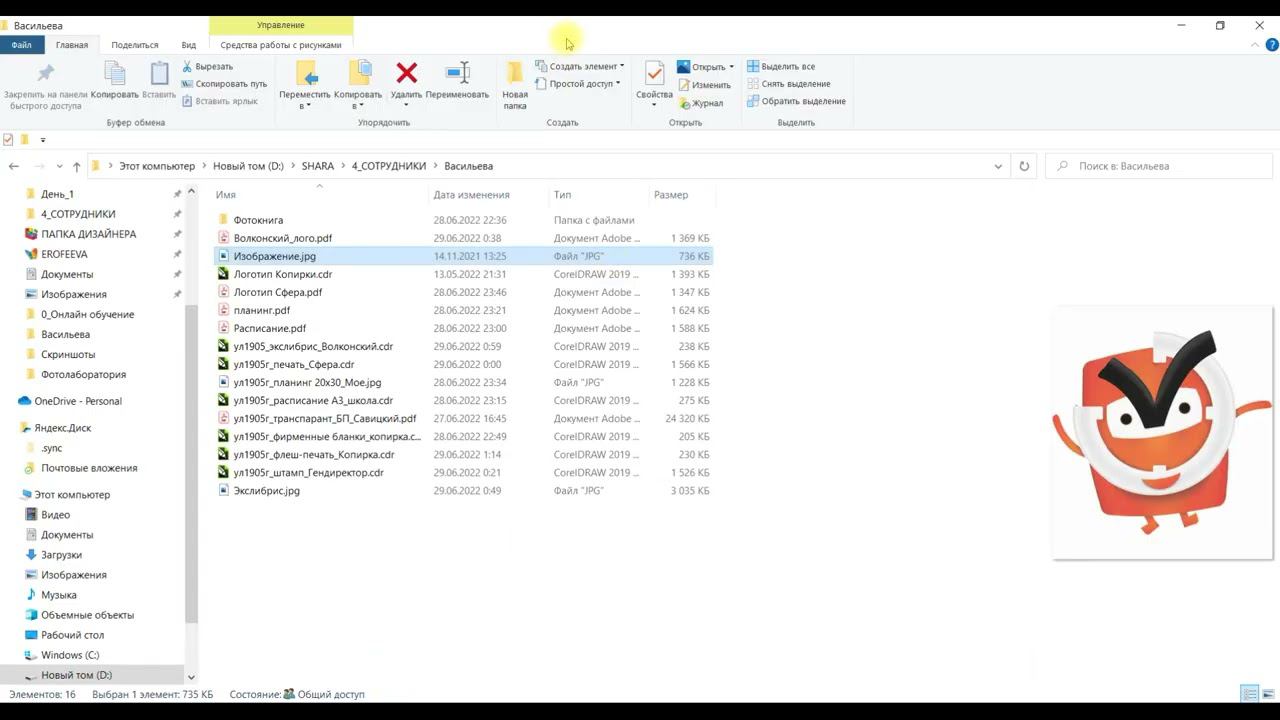Collapse the ribbon chevron

[x=1256, y=45]
